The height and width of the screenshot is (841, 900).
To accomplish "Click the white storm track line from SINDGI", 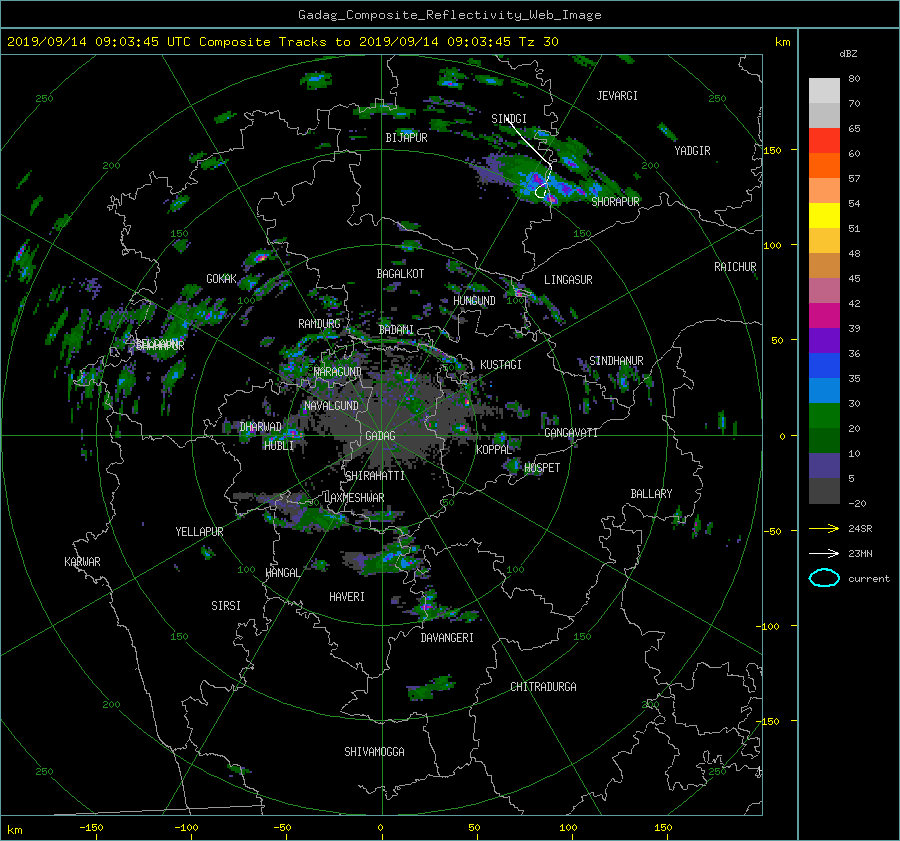I will point(530,144).
